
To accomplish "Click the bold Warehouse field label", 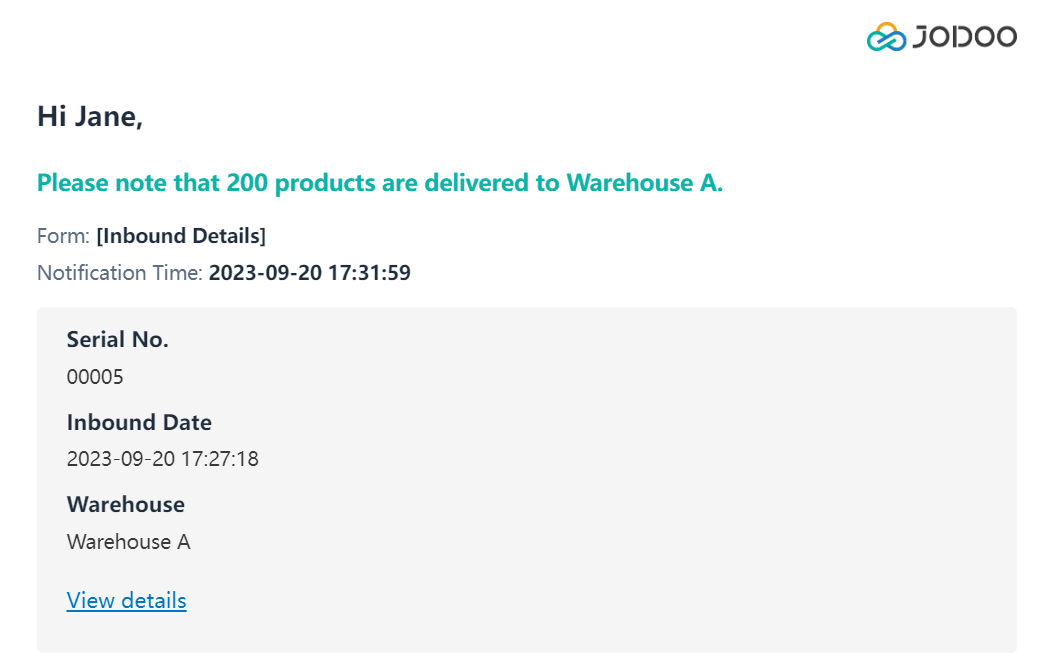I will point(125,504).
